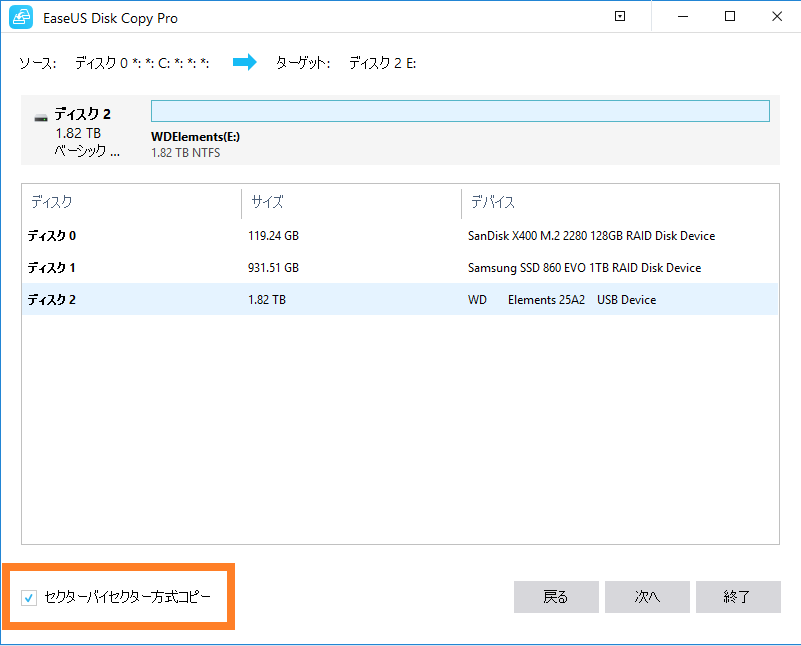Open the title bar dropdown menu icon

click(x=620, y=16)
